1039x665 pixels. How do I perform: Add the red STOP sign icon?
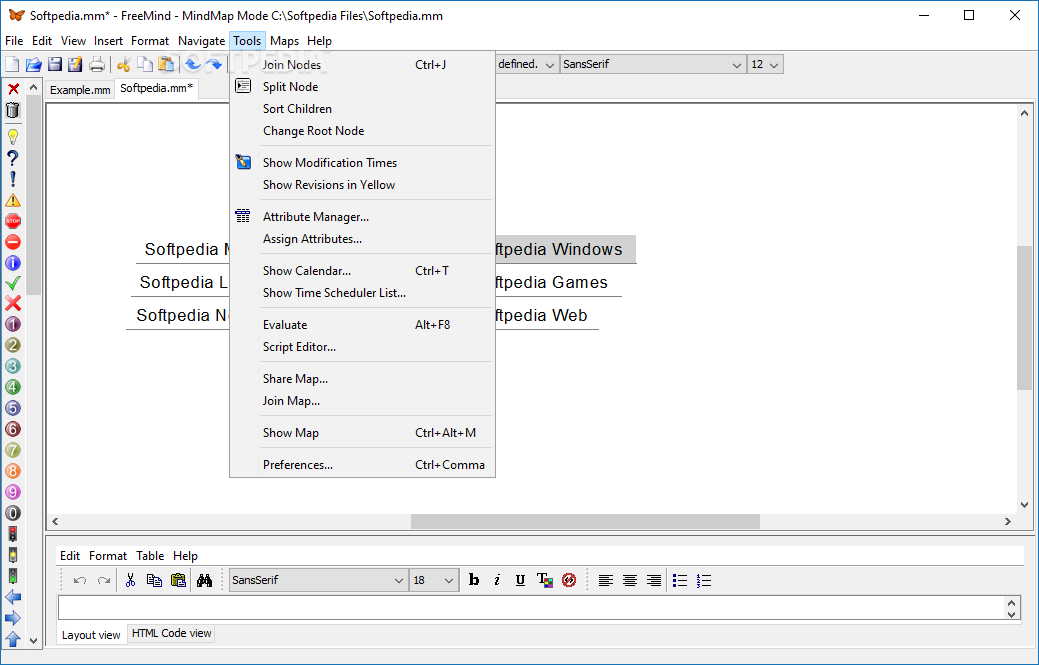point(13,221)
